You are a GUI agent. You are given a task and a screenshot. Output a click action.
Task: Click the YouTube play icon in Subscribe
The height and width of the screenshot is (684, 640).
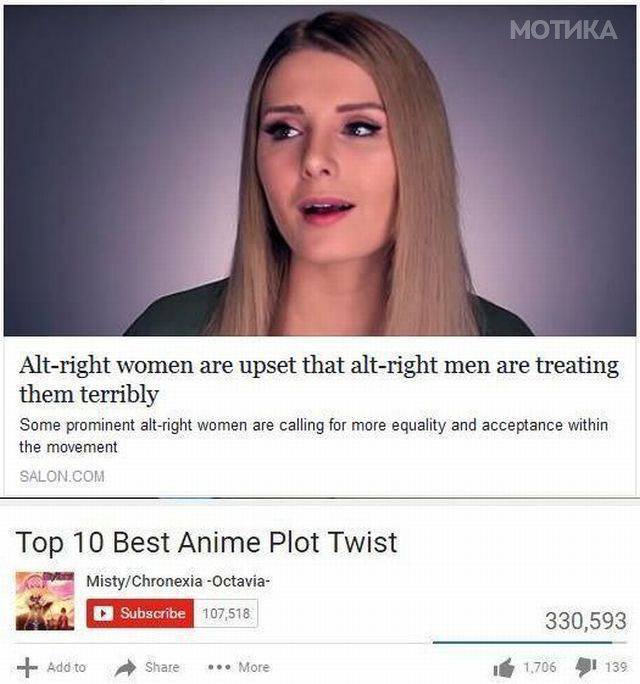[103, 613]
